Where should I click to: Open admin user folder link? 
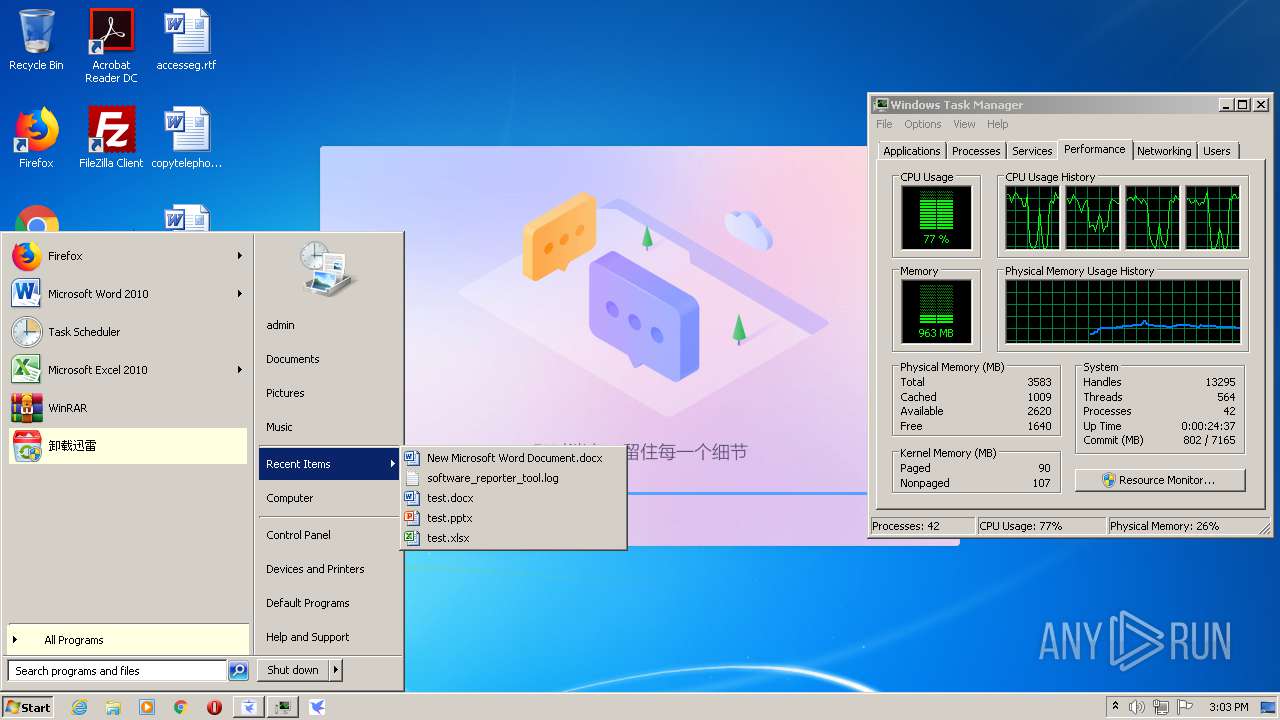click(x=329, y=325)
